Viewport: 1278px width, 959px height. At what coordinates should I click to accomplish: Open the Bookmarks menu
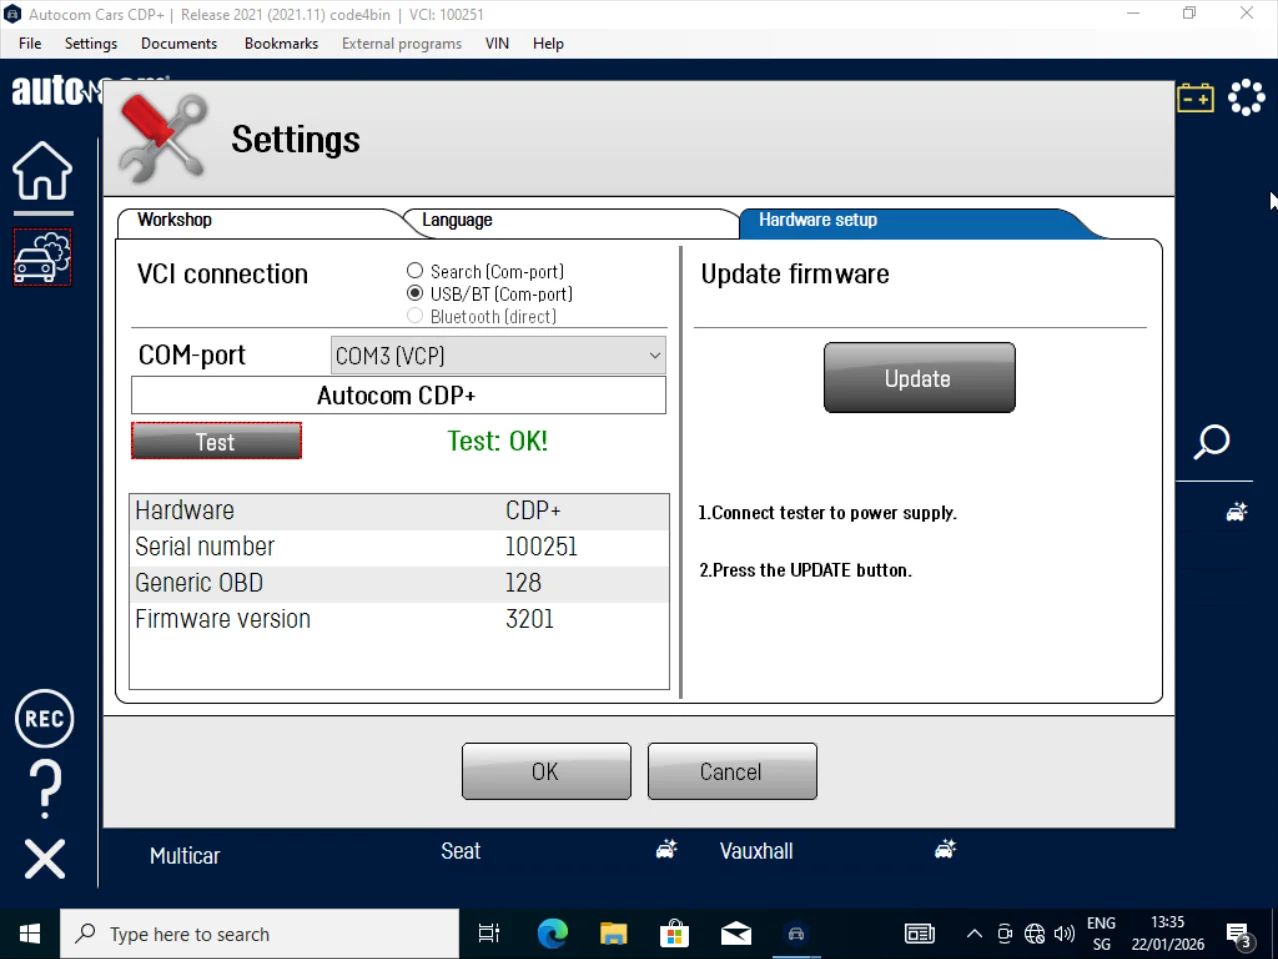coord(281,43)
